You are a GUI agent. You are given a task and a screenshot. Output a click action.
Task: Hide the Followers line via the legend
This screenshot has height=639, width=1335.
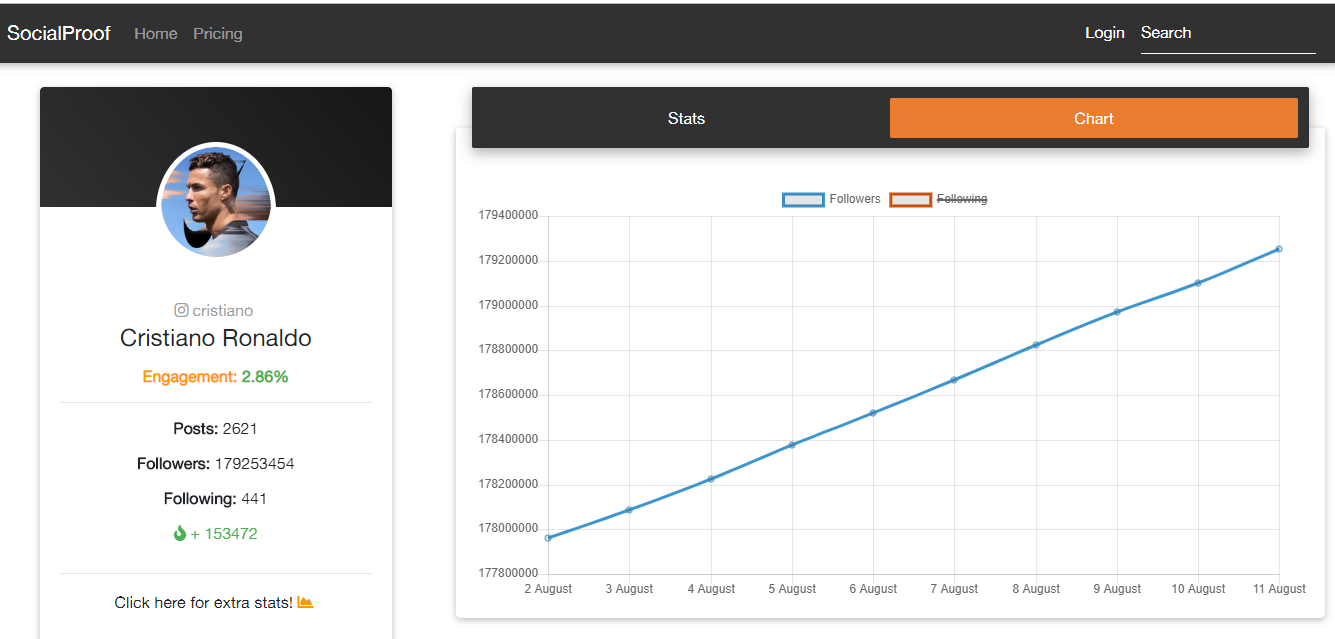pos(855,199)
